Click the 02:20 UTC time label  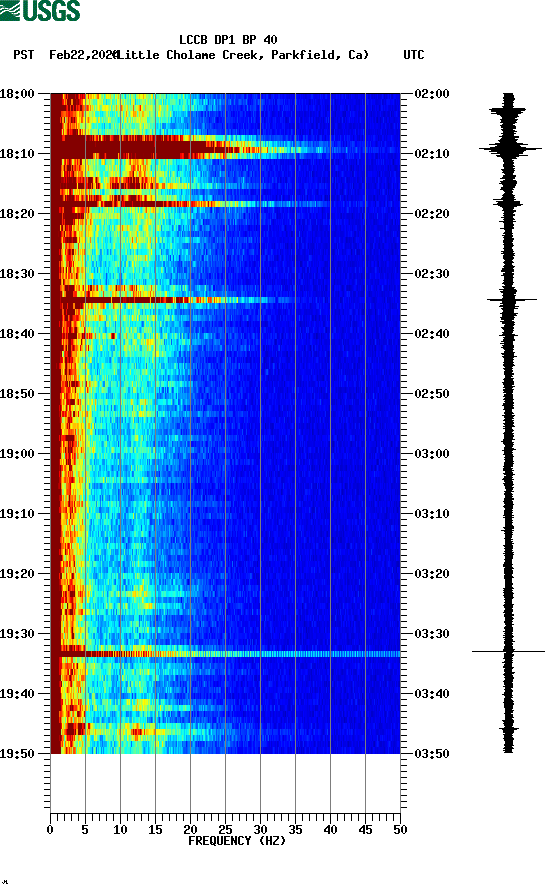pyautogui.click(x=432, y=214)
